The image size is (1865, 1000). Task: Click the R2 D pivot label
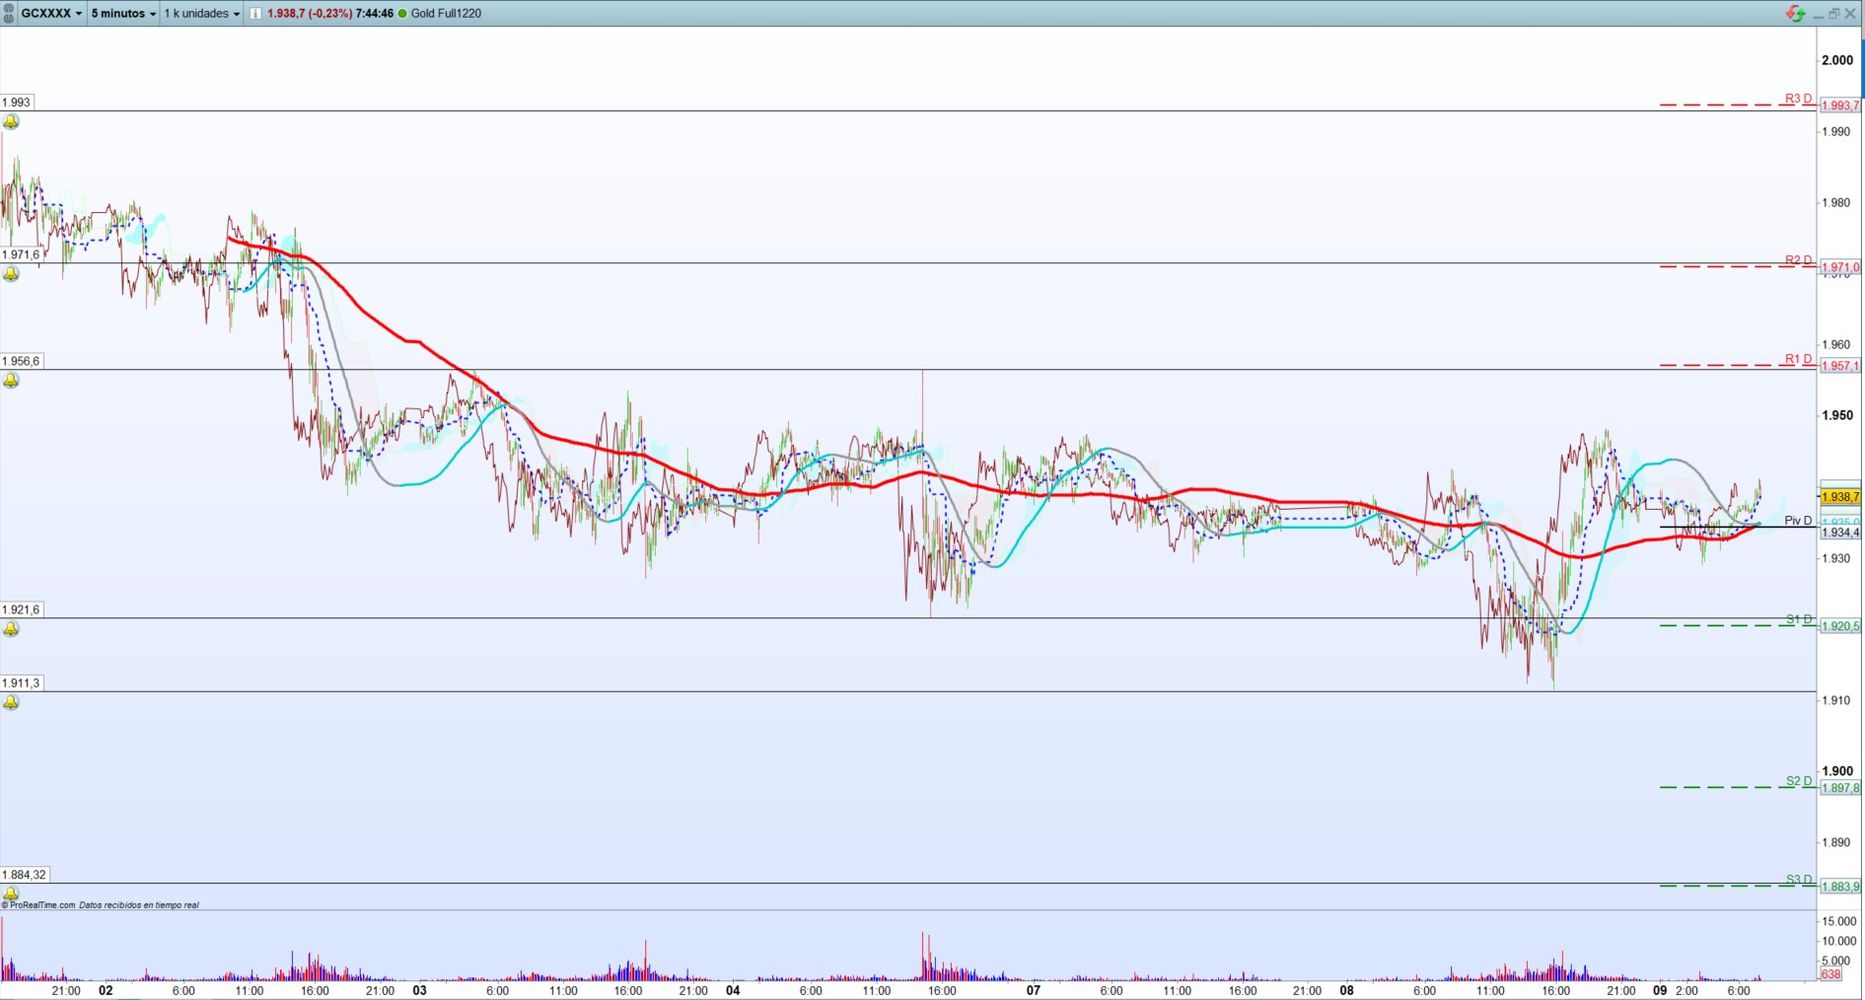click(x=1798, y=260)
